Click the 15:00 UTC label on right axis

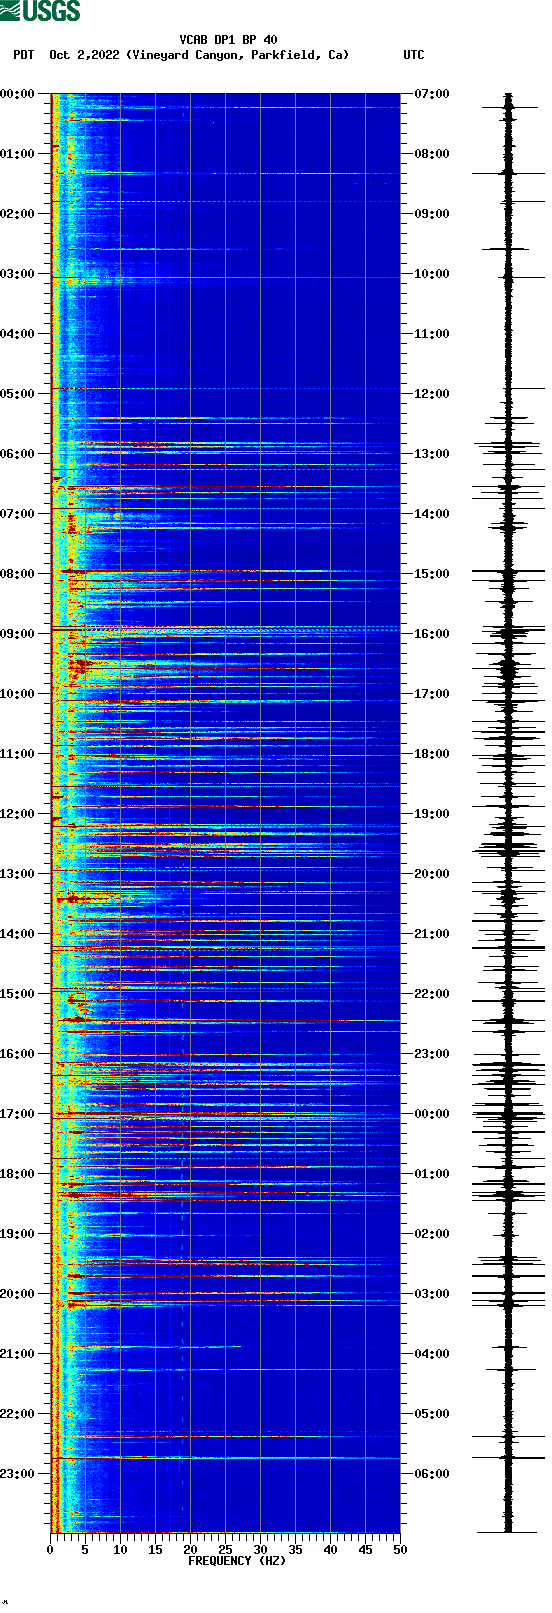tap(432, 574)
